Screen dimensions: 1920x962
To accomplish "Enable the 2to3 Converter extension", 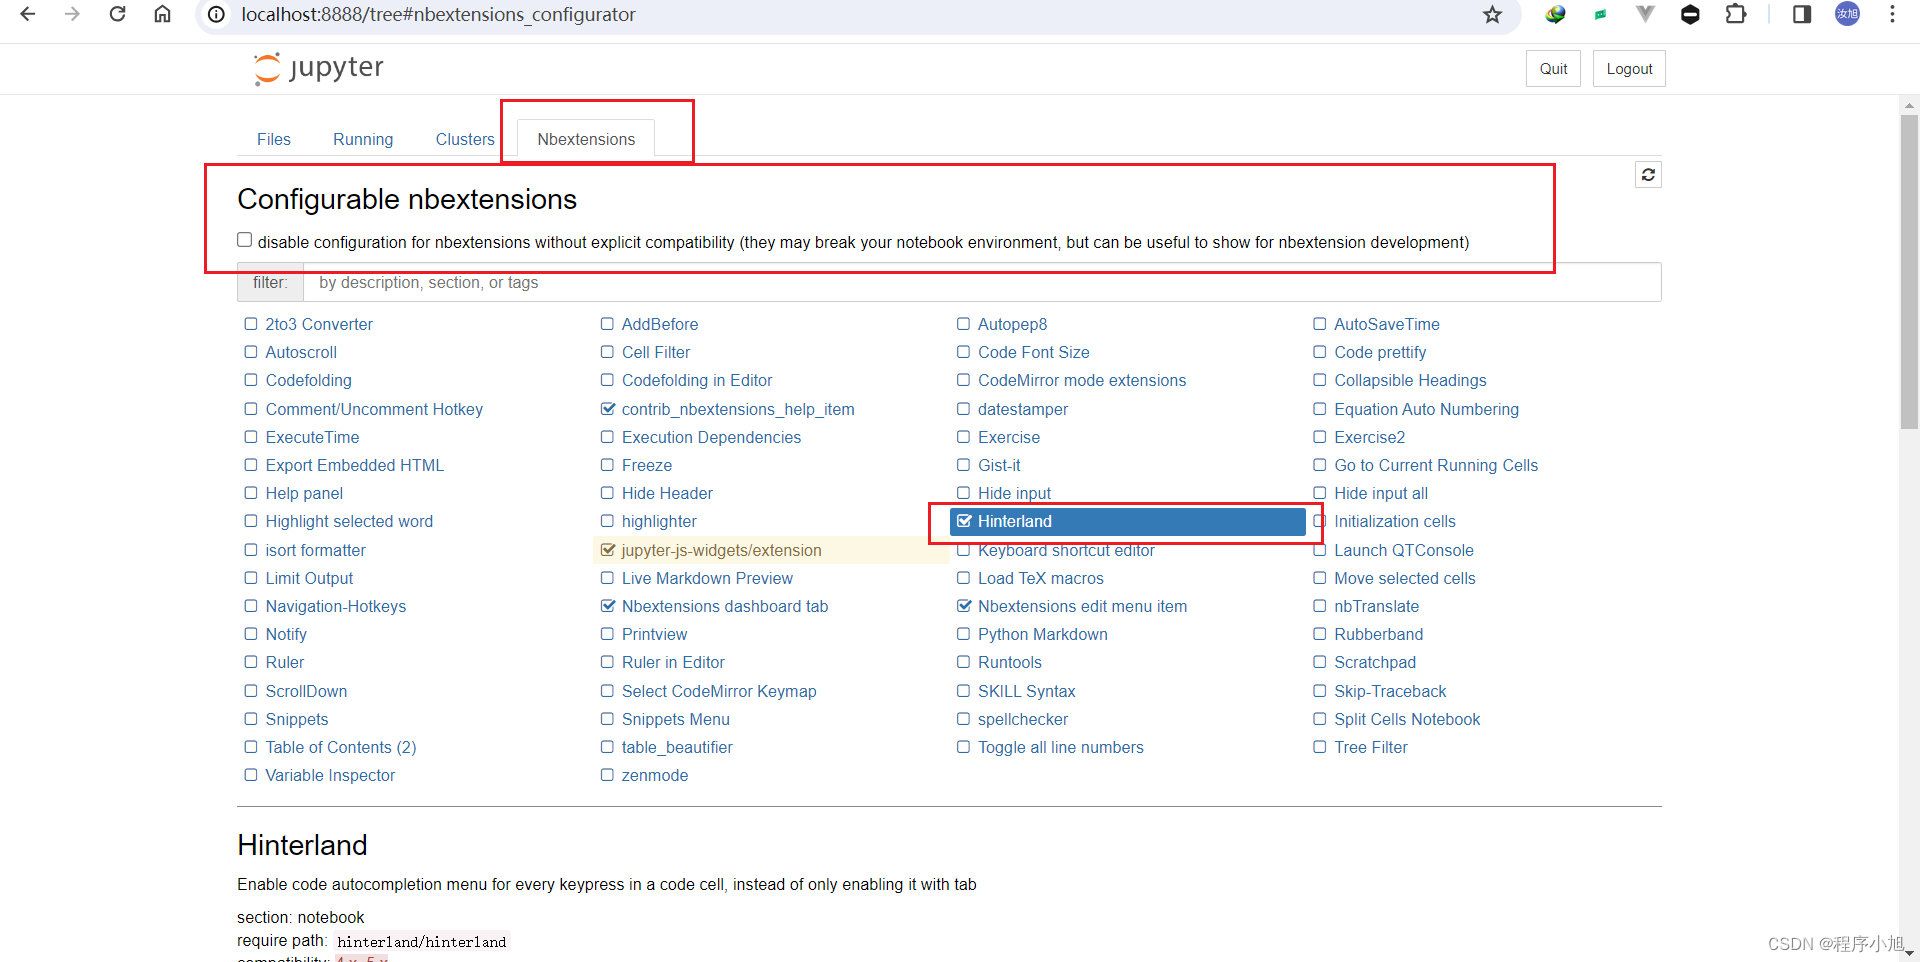I will coord(251,324).
